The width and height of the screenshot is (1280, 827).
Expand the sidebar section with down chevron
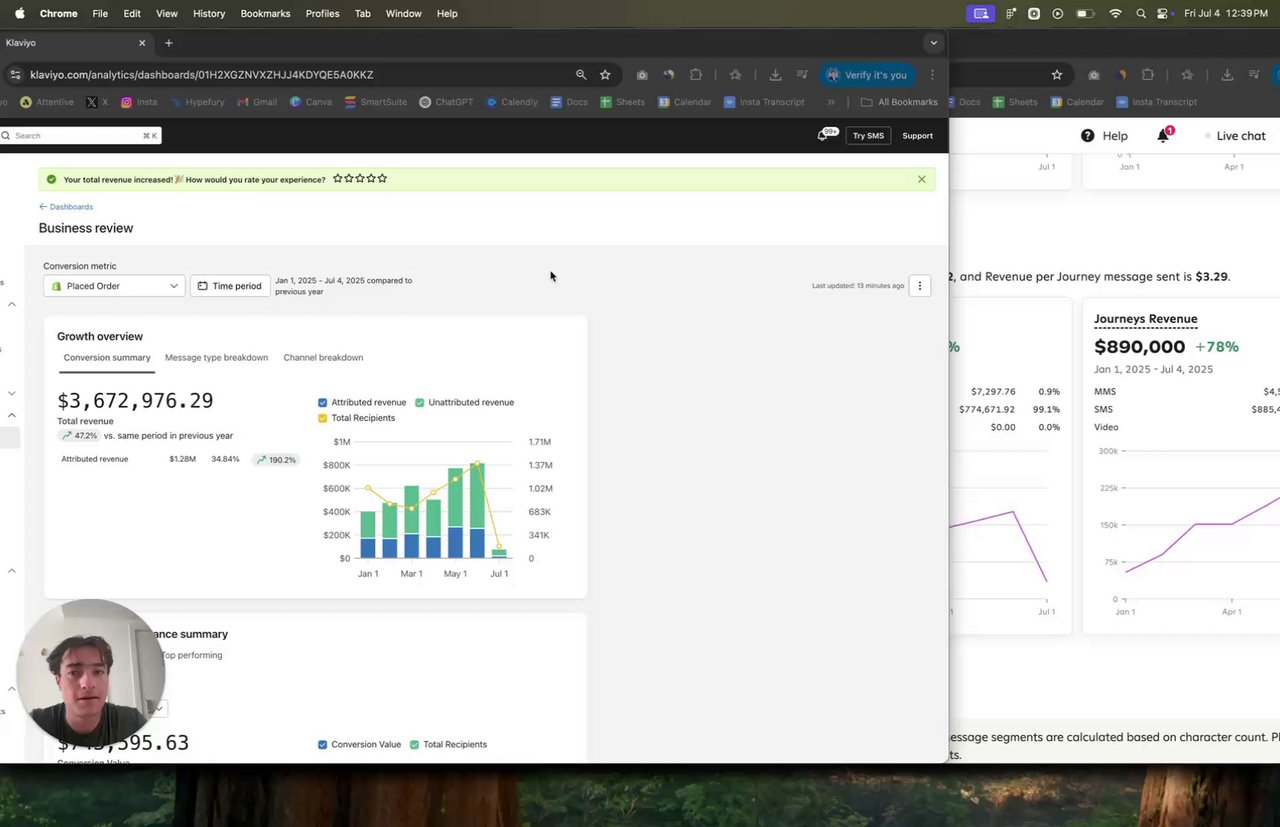(x=12, y=393)
